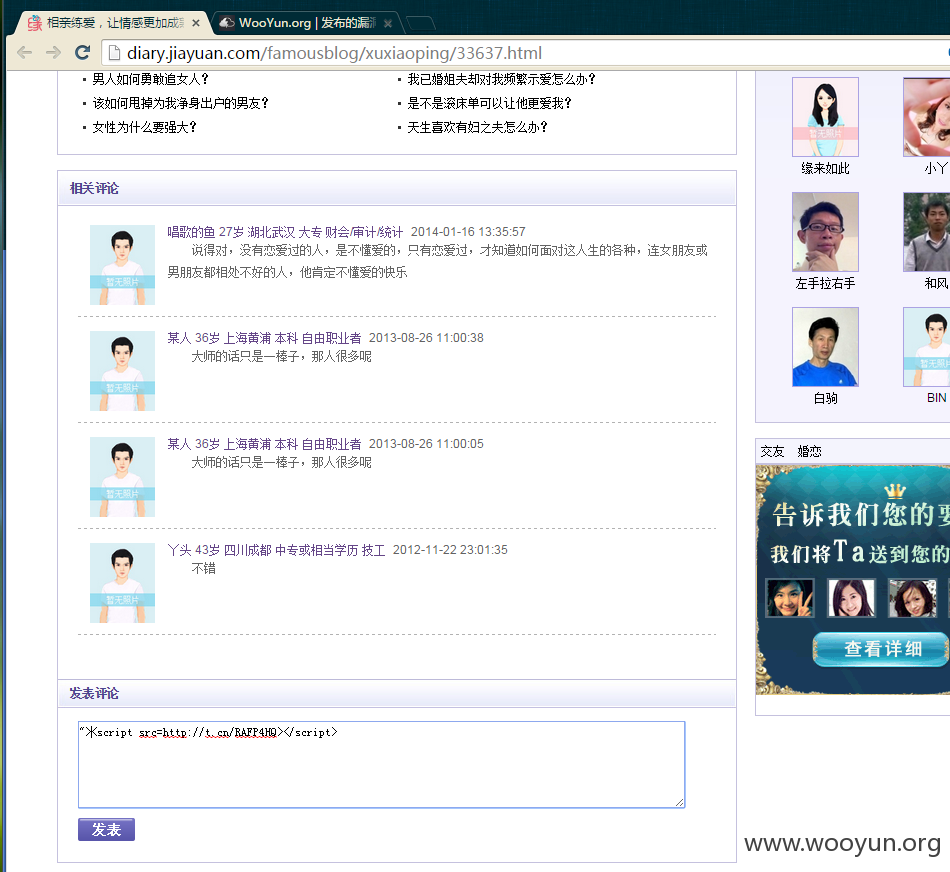Click the timestamp 2012-11-22 23:01:35
The image size is (950, 872).
point(450,550)
